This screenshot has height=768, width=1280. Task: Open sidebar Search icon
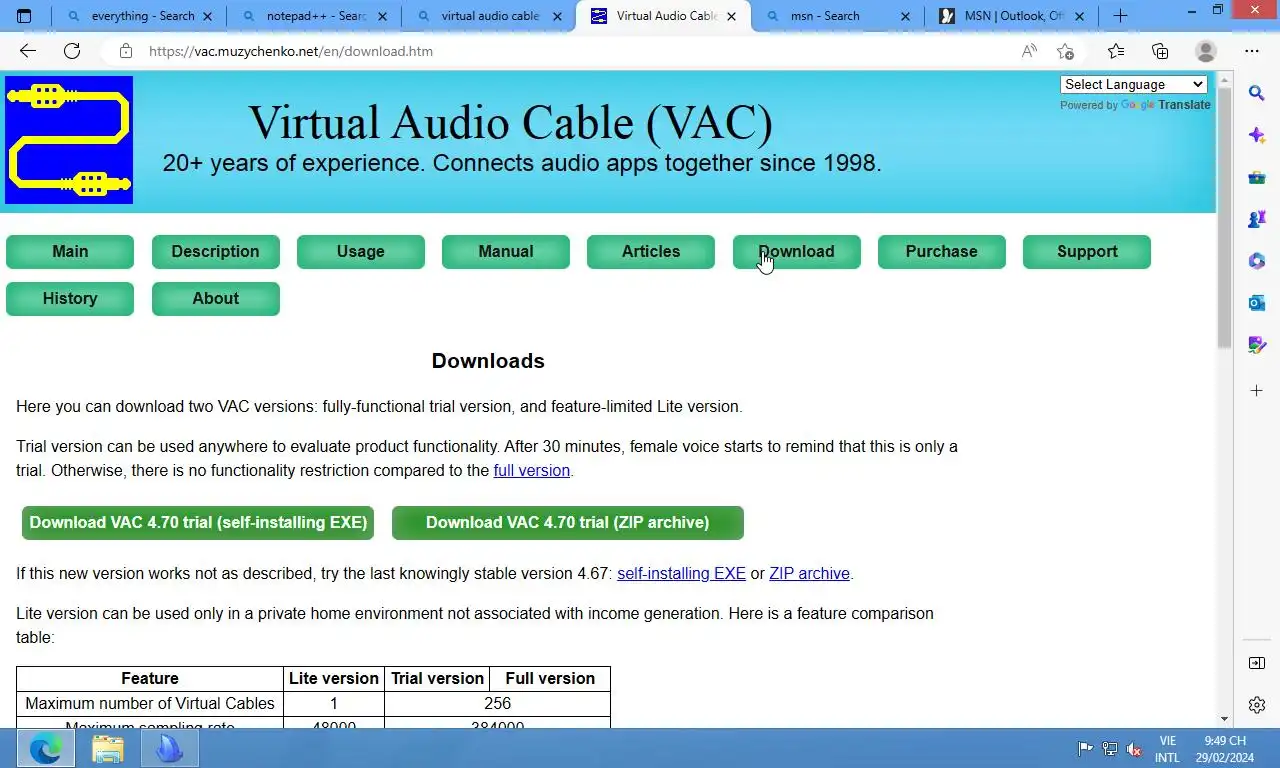pyautogui.click(x=1257, y=93)
